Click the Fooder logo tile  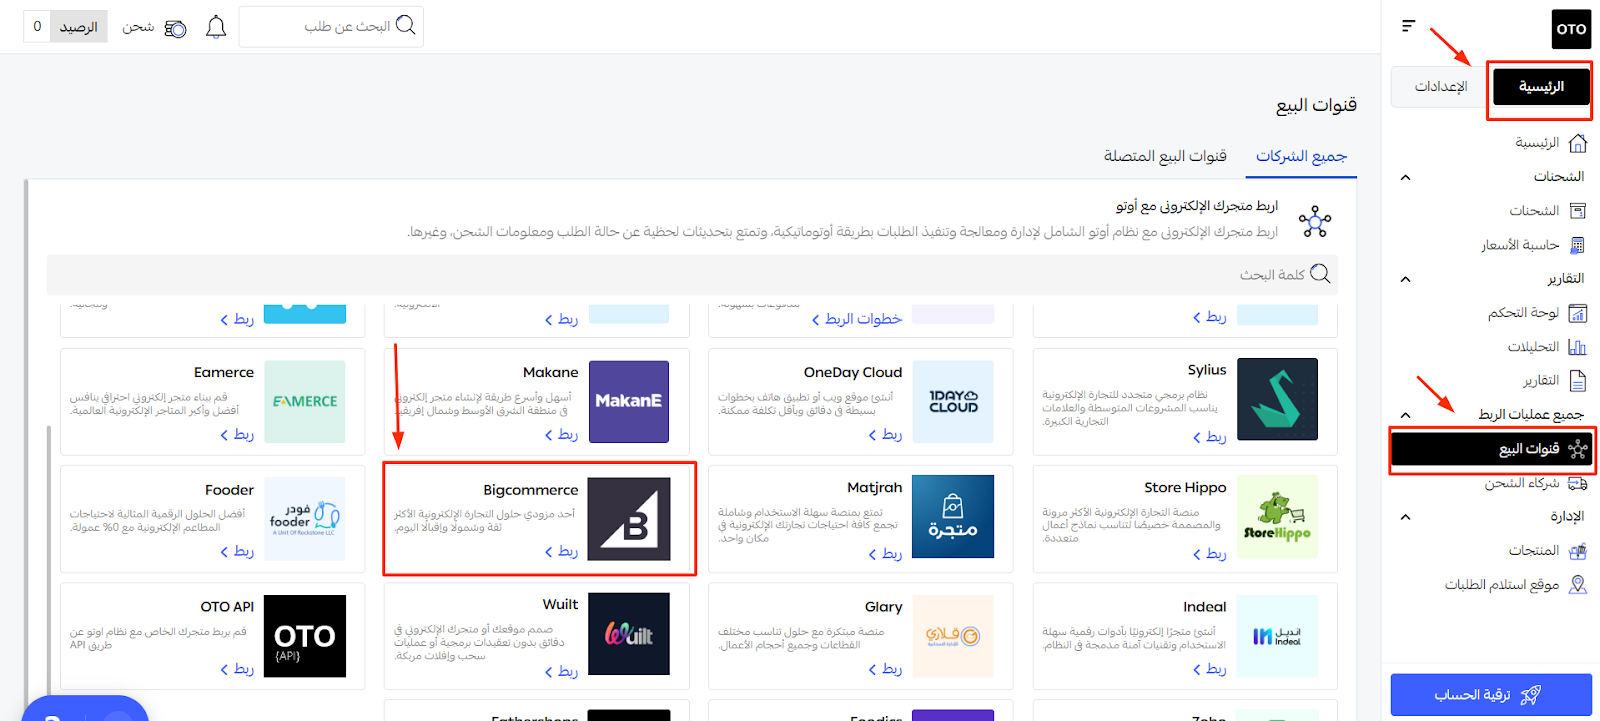tap(305, 519)
